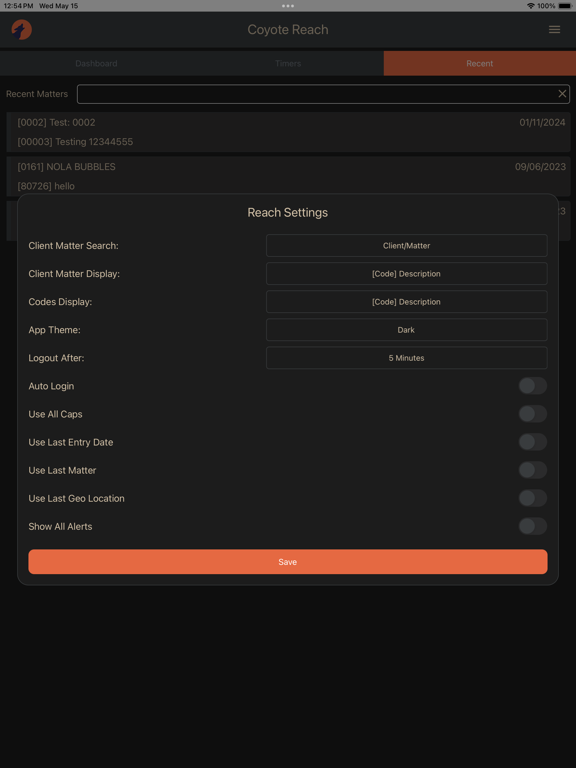Enable Use Last Matter switch
This screenshot has width=576, height=768.
532,470
